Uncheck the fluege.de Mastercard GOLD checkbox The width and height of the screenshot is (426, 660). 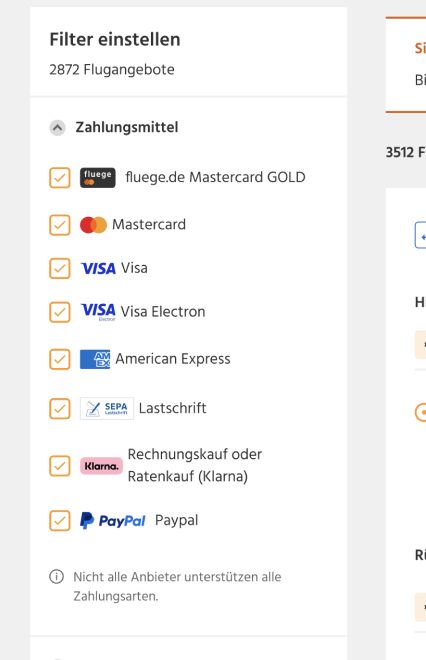(x=60, y=178)
